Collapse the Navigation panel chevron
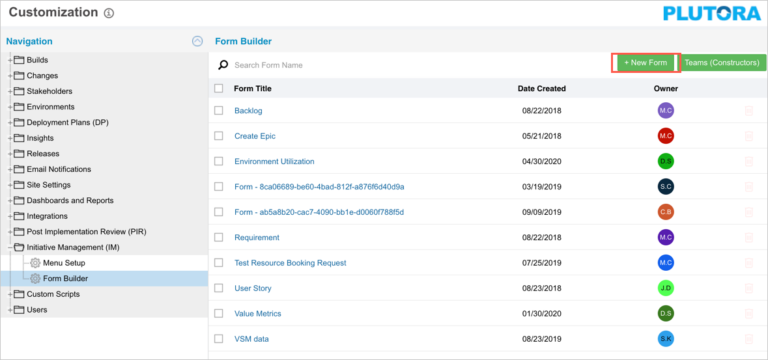768x360 pixels. (197, 41)
